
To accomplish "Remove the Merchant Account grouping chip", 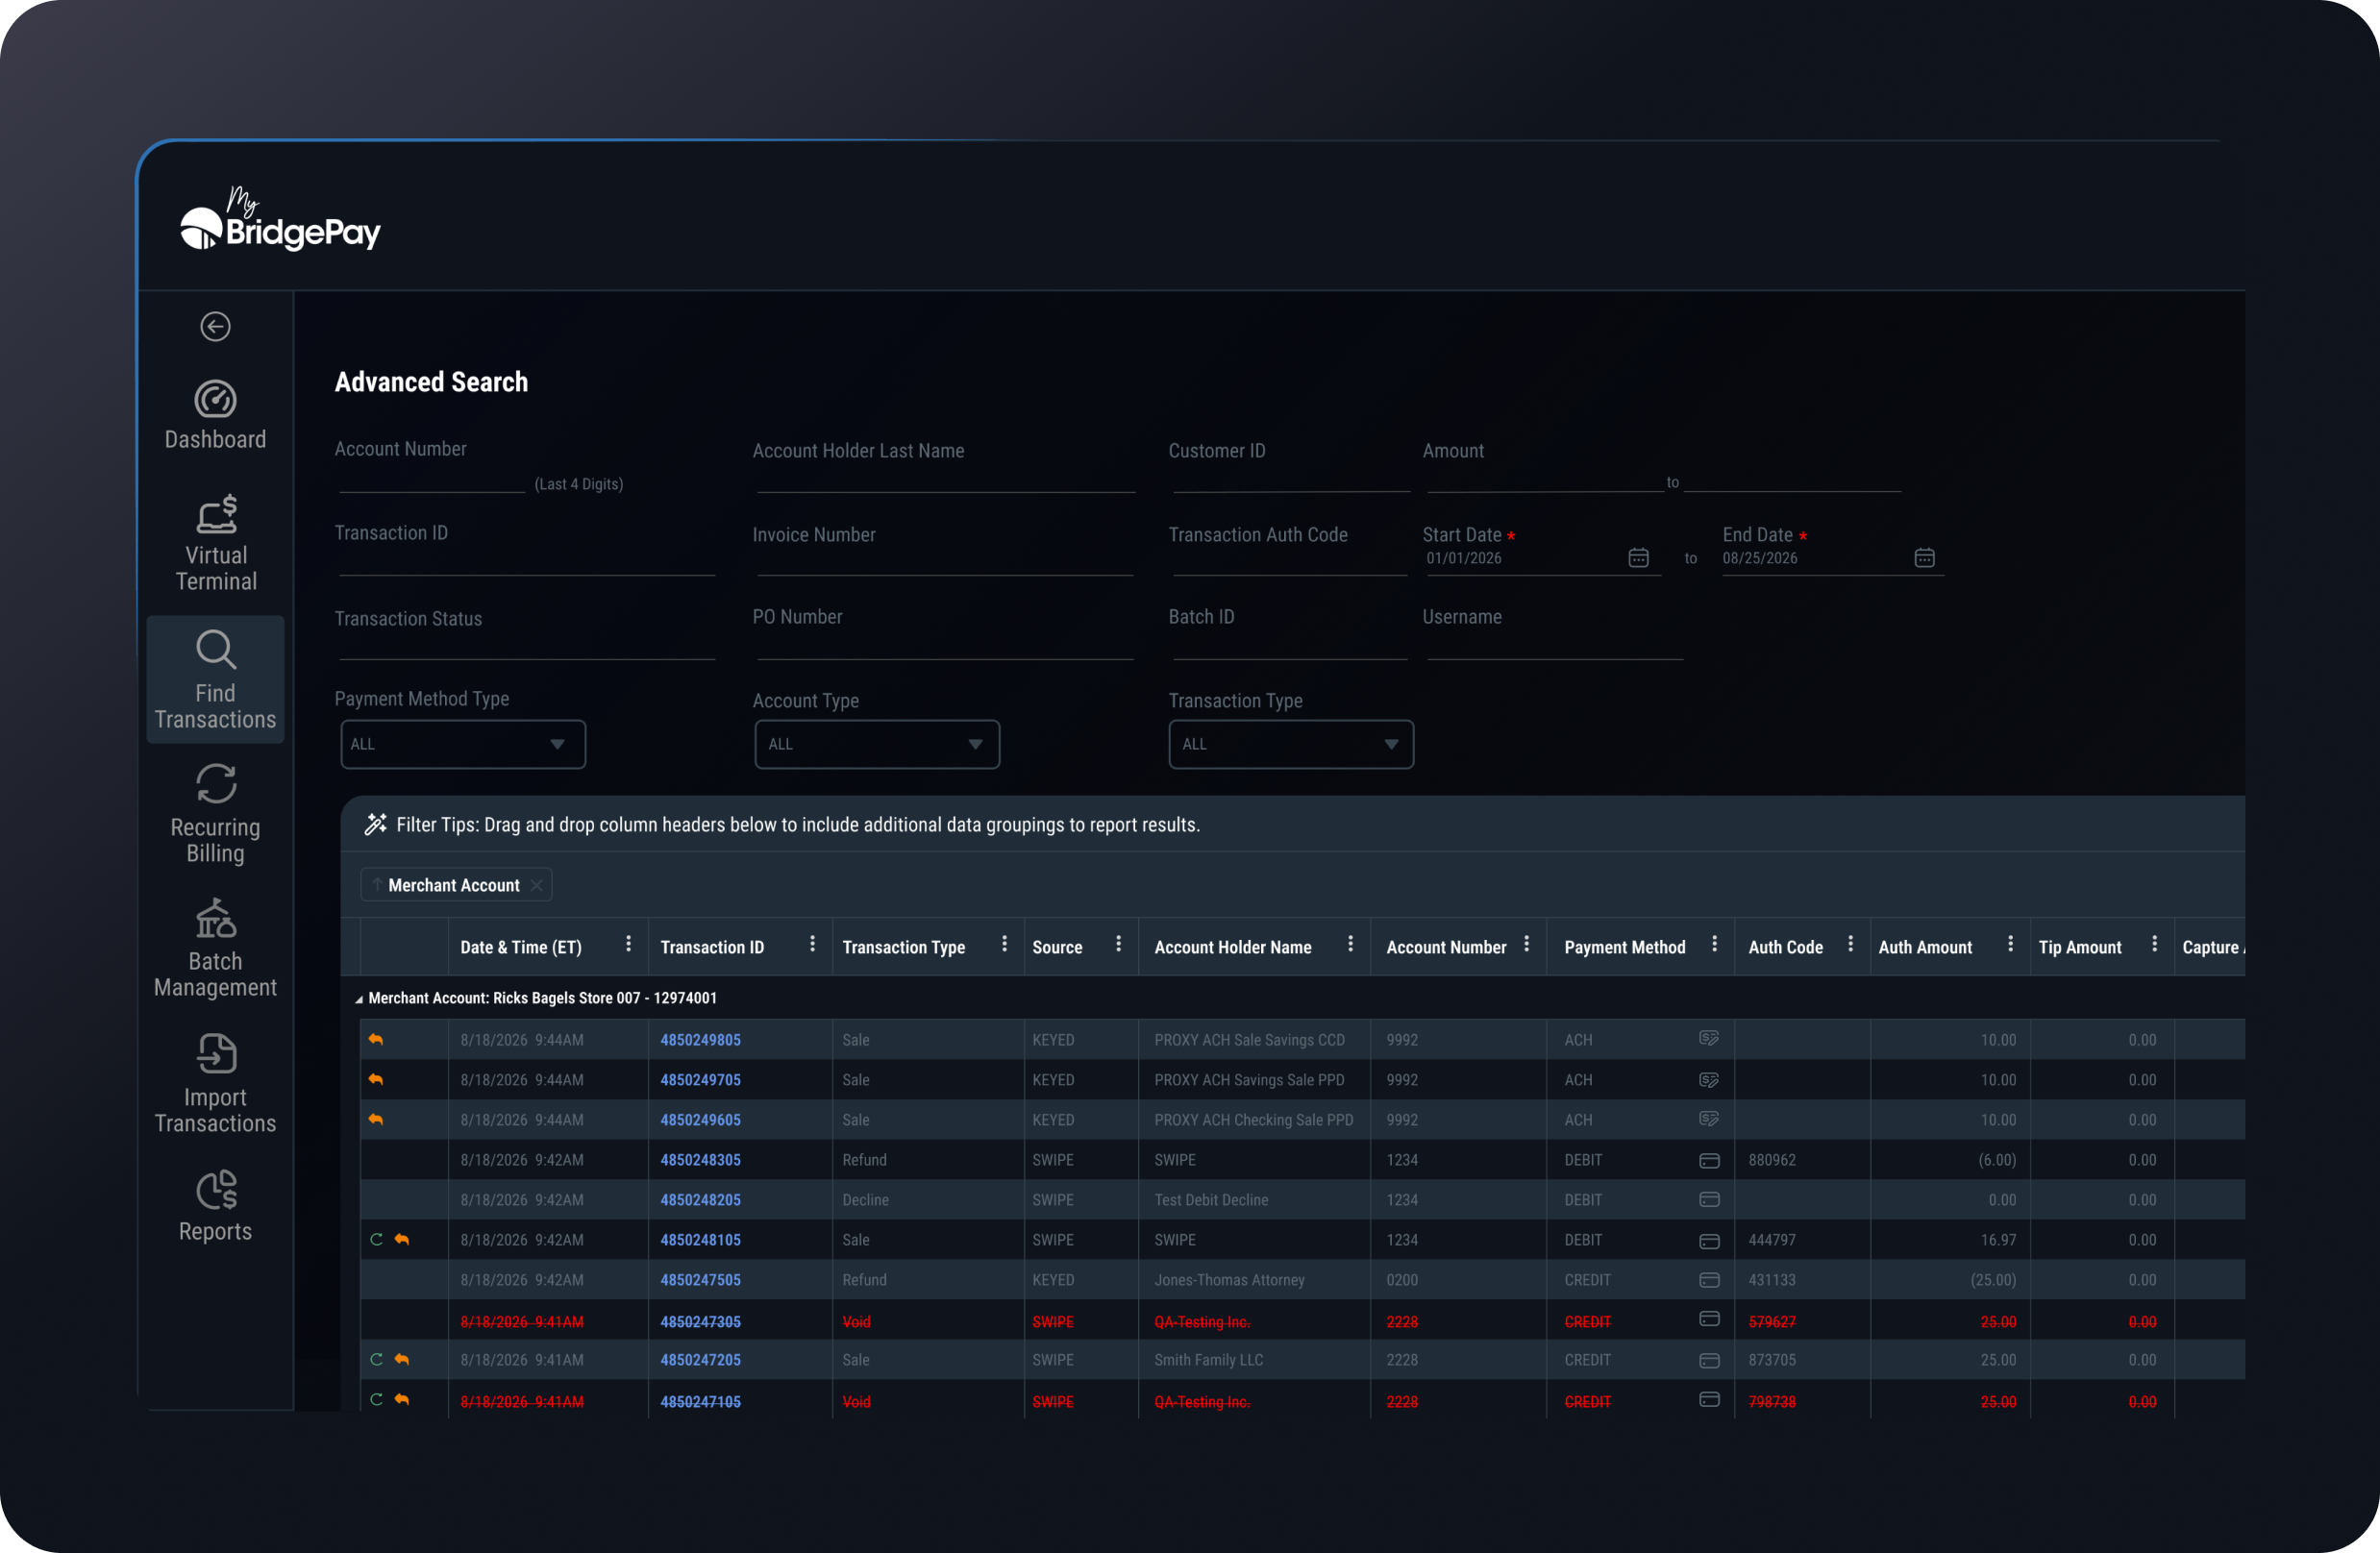I will pos(536,885).
